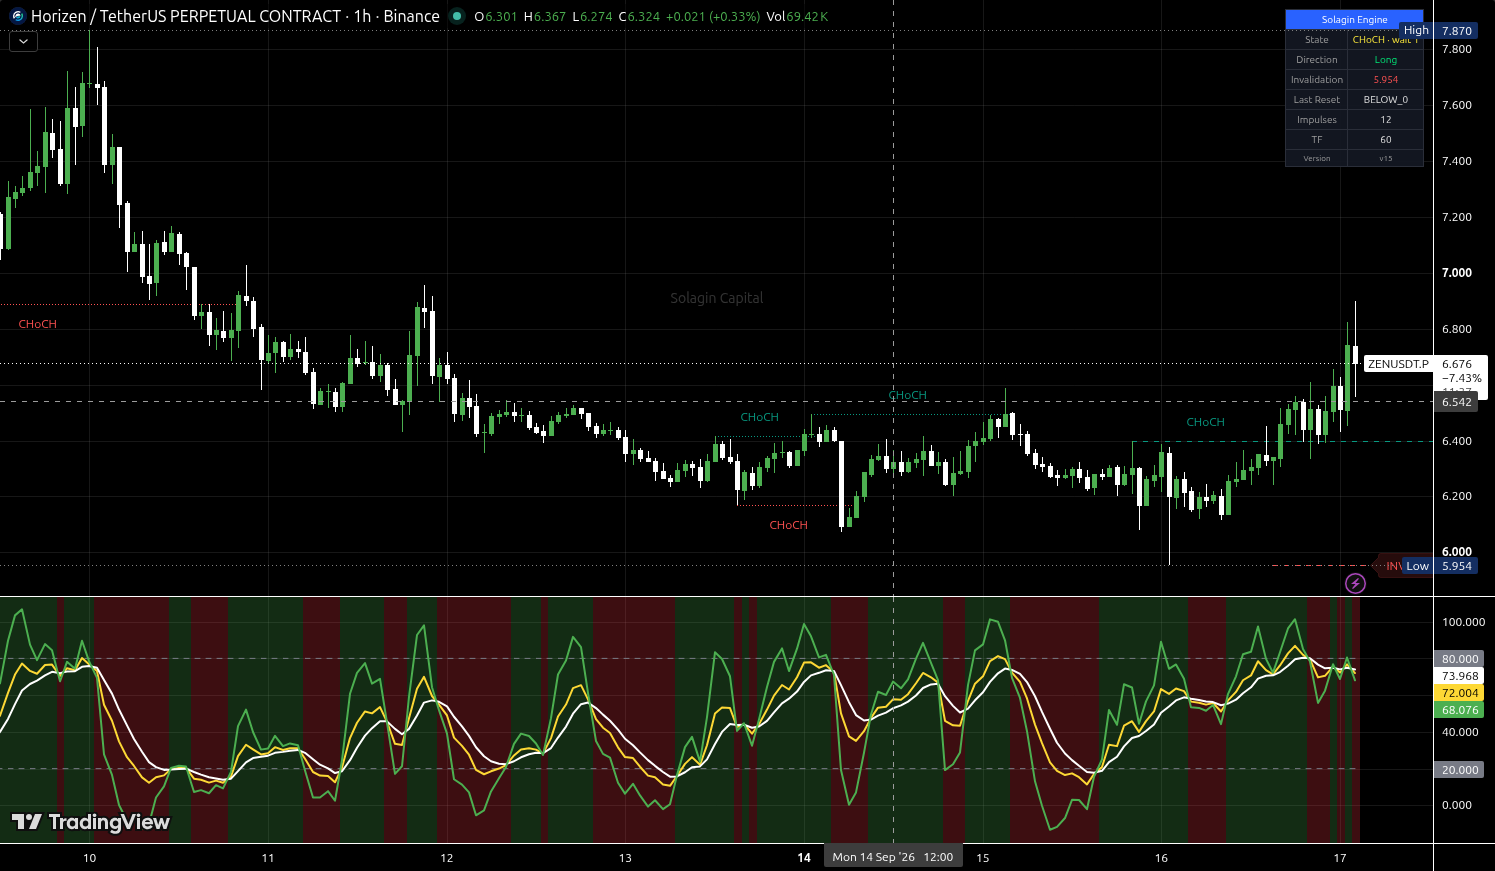
Task: Click the yellow 72.004 oscillator value label
Action: [1460, 693]
